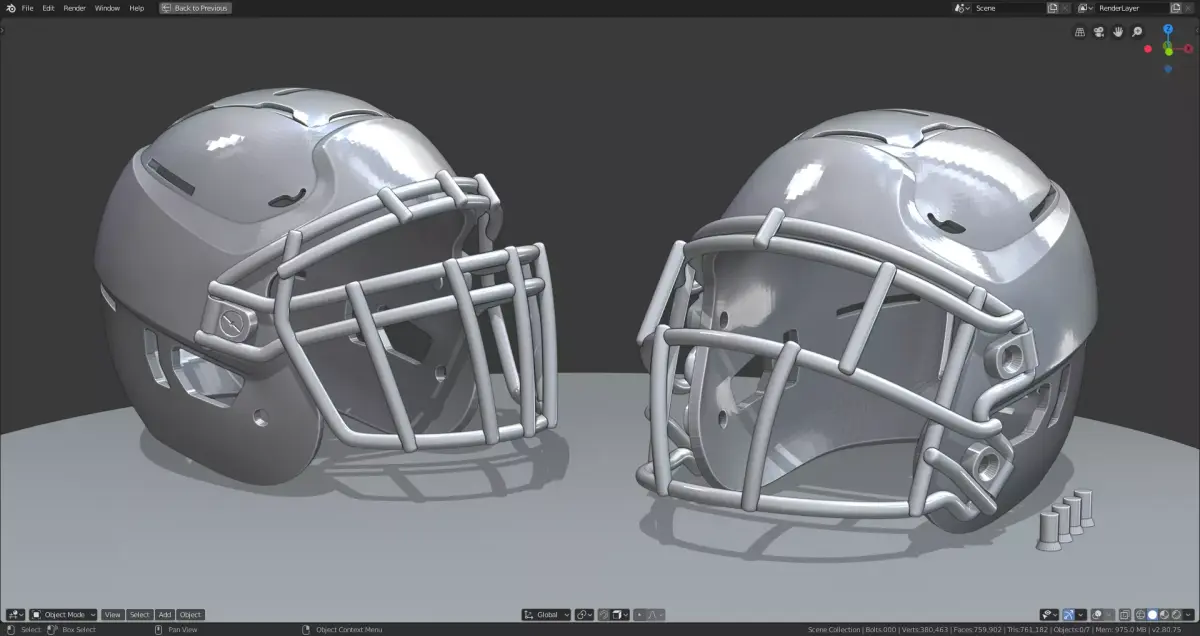Screen dimensions: 1200x636
Task: Click the 'Box Select' status bar hint
Action: [79, 630]
